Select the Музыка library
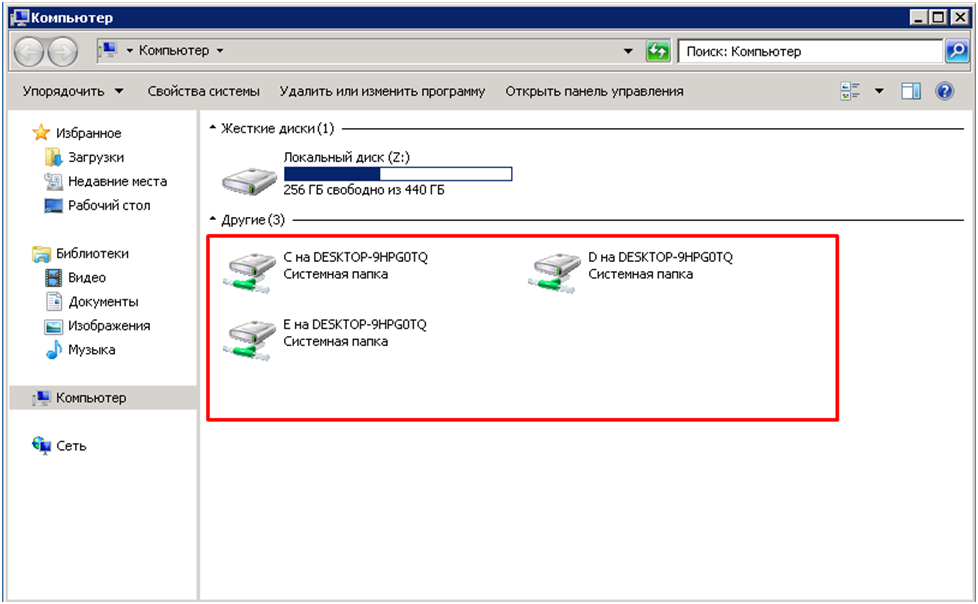Viewport: 978px width, 604px height. pos(92,350)
